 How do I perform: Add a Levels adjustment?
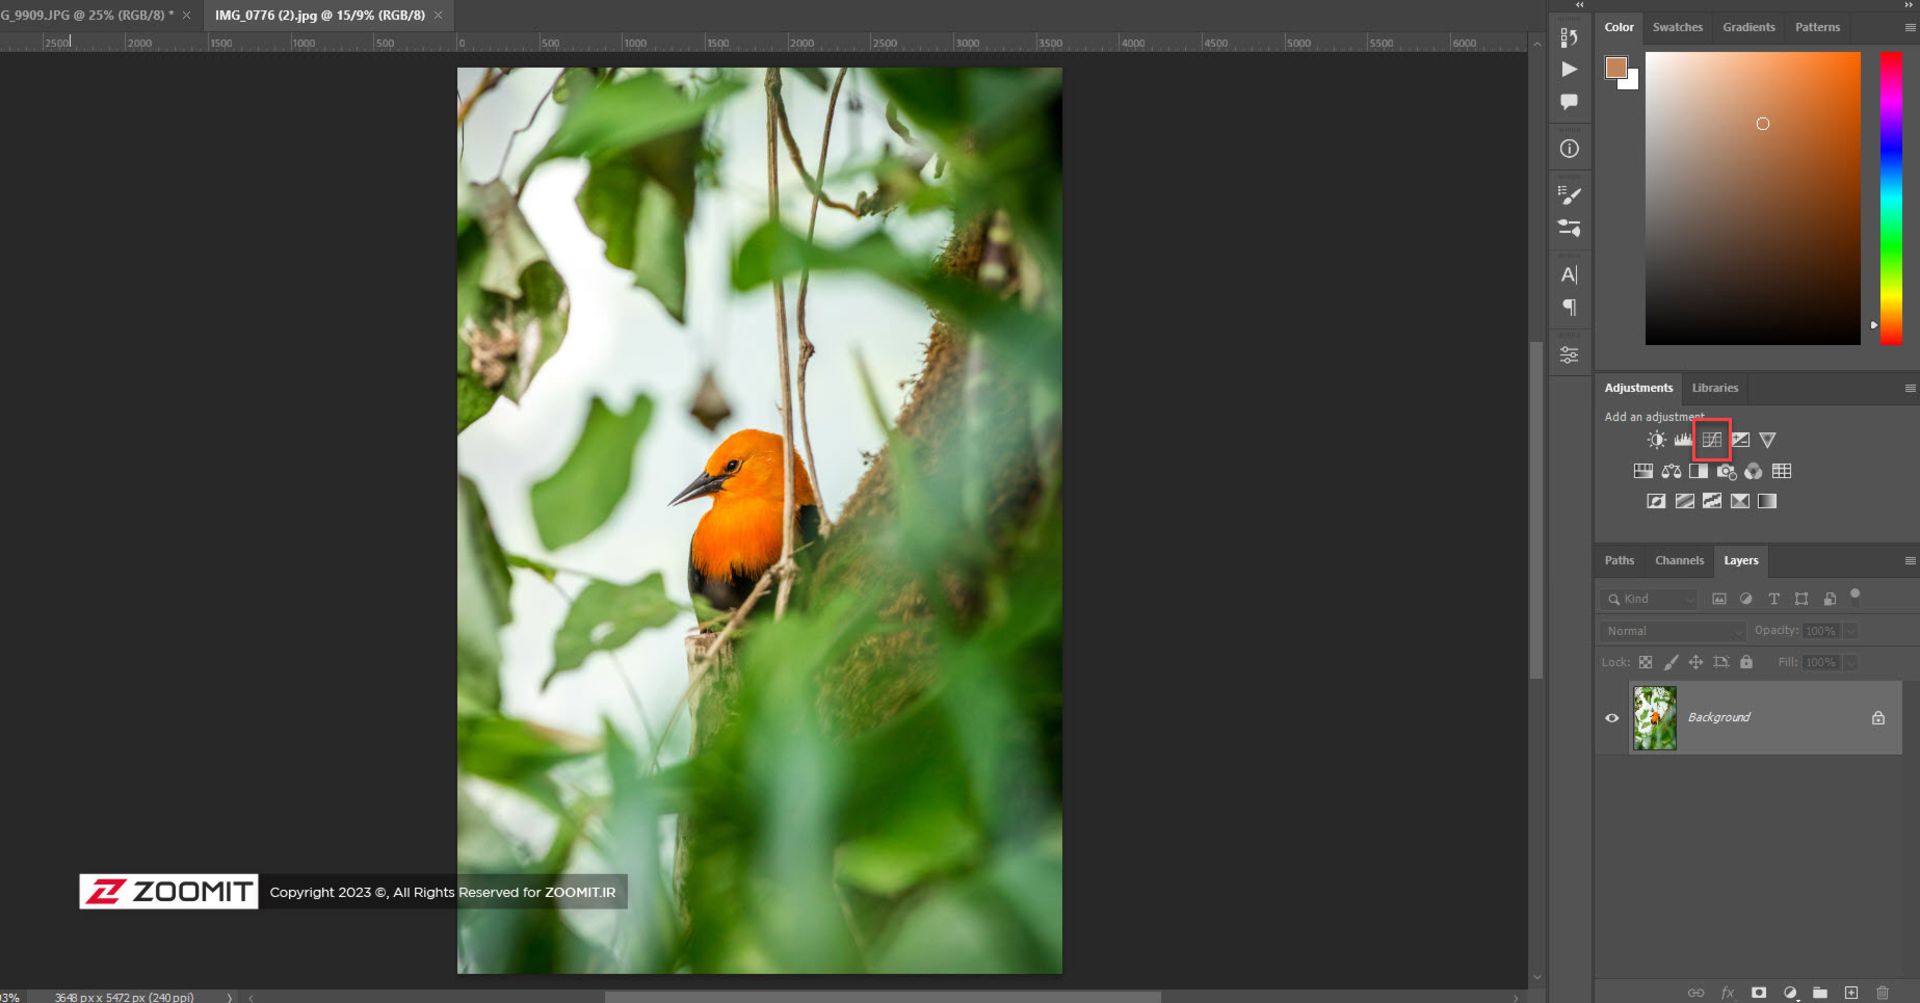tap(1683, 440)
